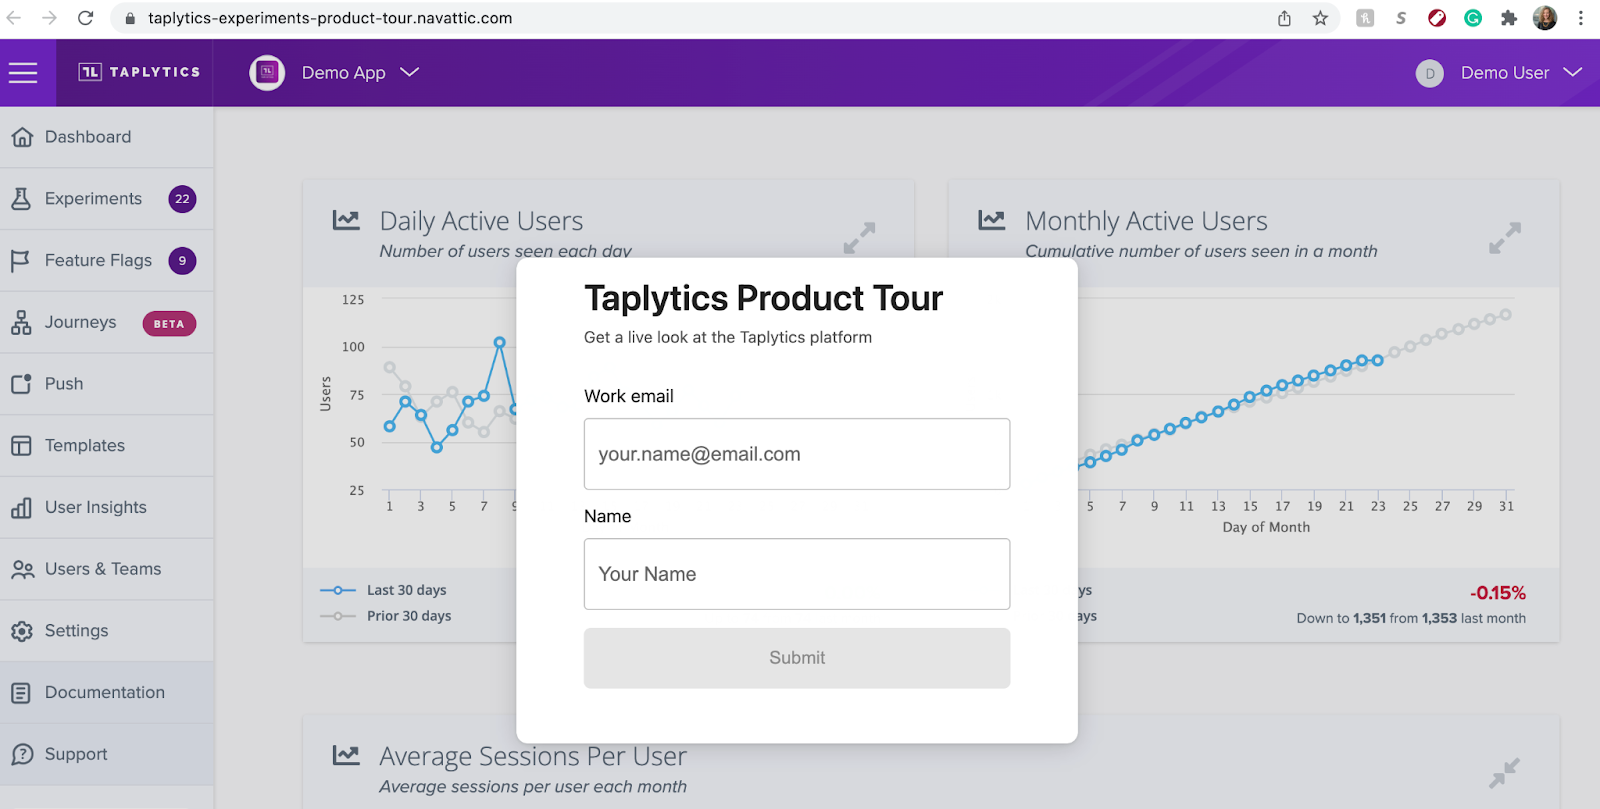The image size is (1600, 809).
Task: Open Journeys in the sidebar
Action: point(107,322)
